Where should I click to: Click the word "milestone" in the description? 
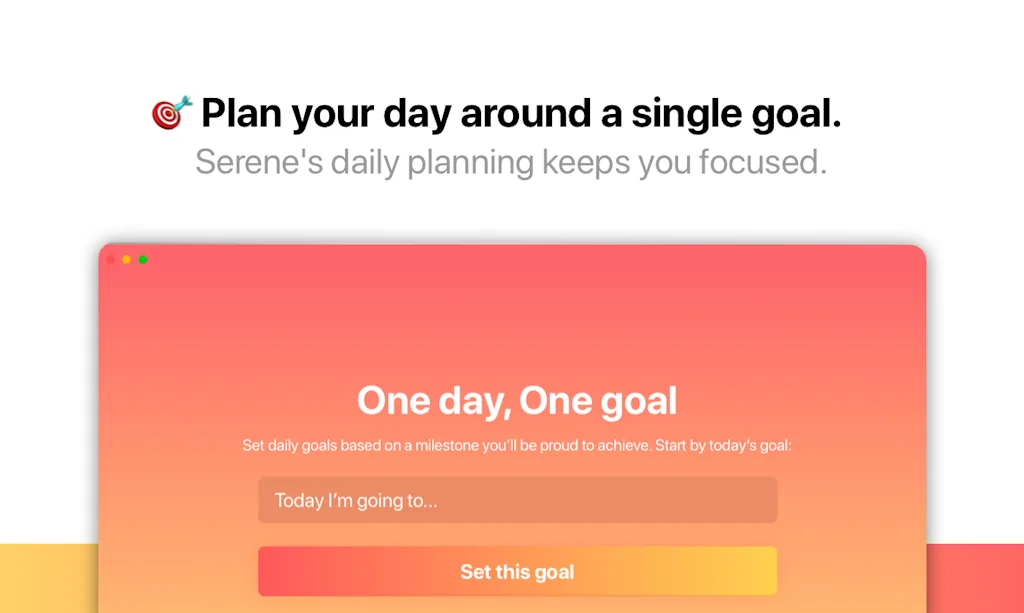tap(448, 445)
